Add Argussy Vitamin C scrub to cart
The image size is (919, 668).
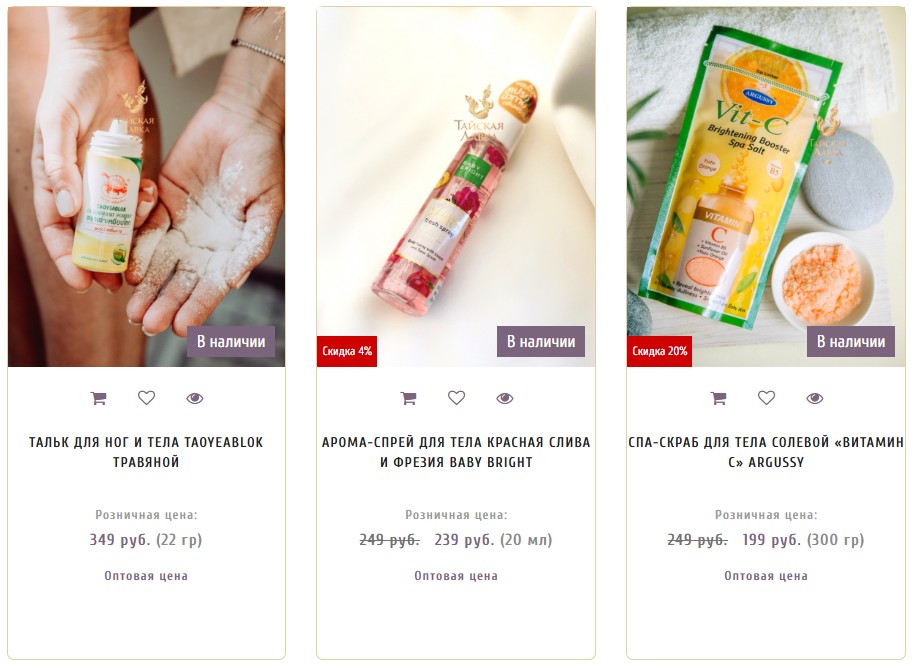click(719, 398)
